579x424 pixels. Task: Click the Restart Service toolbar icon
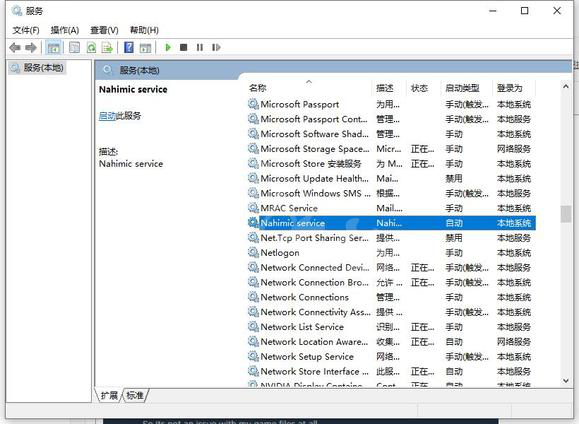216,47
